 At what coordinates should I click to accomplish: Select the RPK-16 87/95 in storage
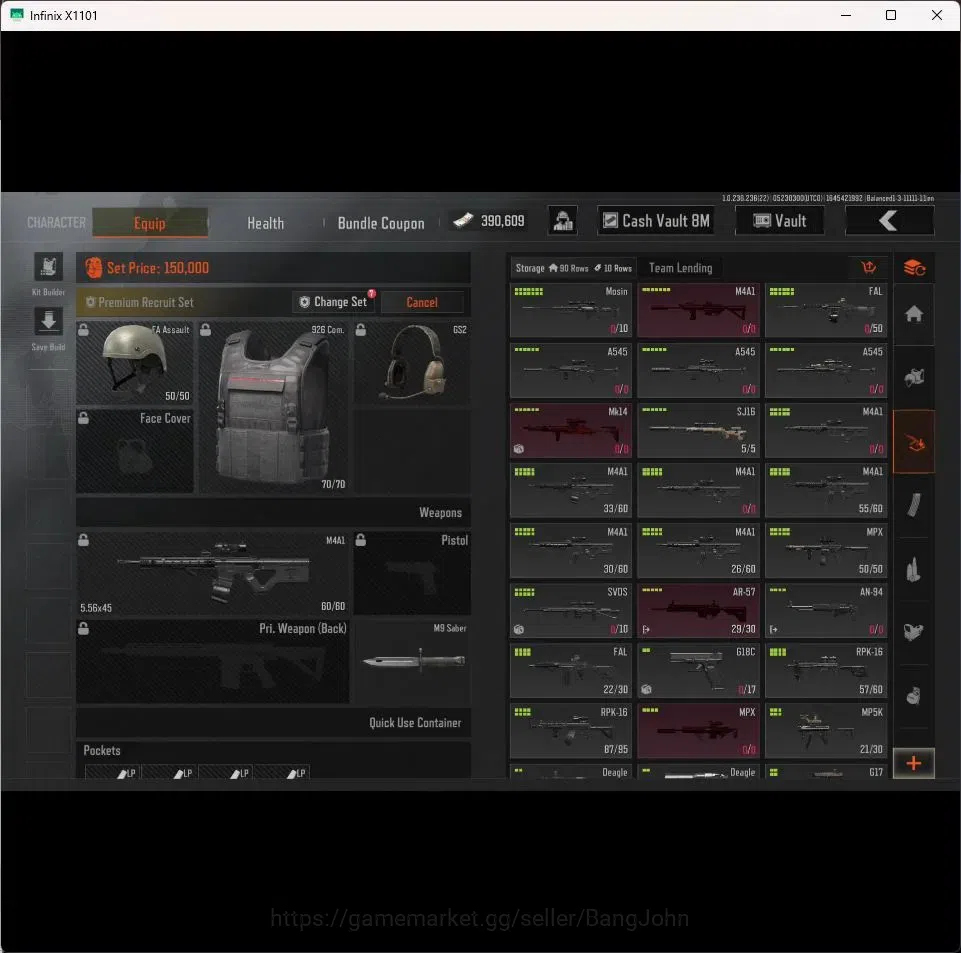pos(571,731)
